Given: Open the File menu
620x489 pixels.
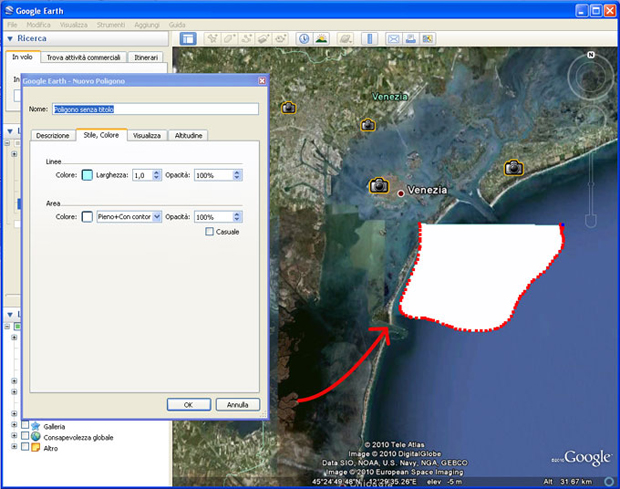Looking at the screenshot, I should [x=12, y=25].
